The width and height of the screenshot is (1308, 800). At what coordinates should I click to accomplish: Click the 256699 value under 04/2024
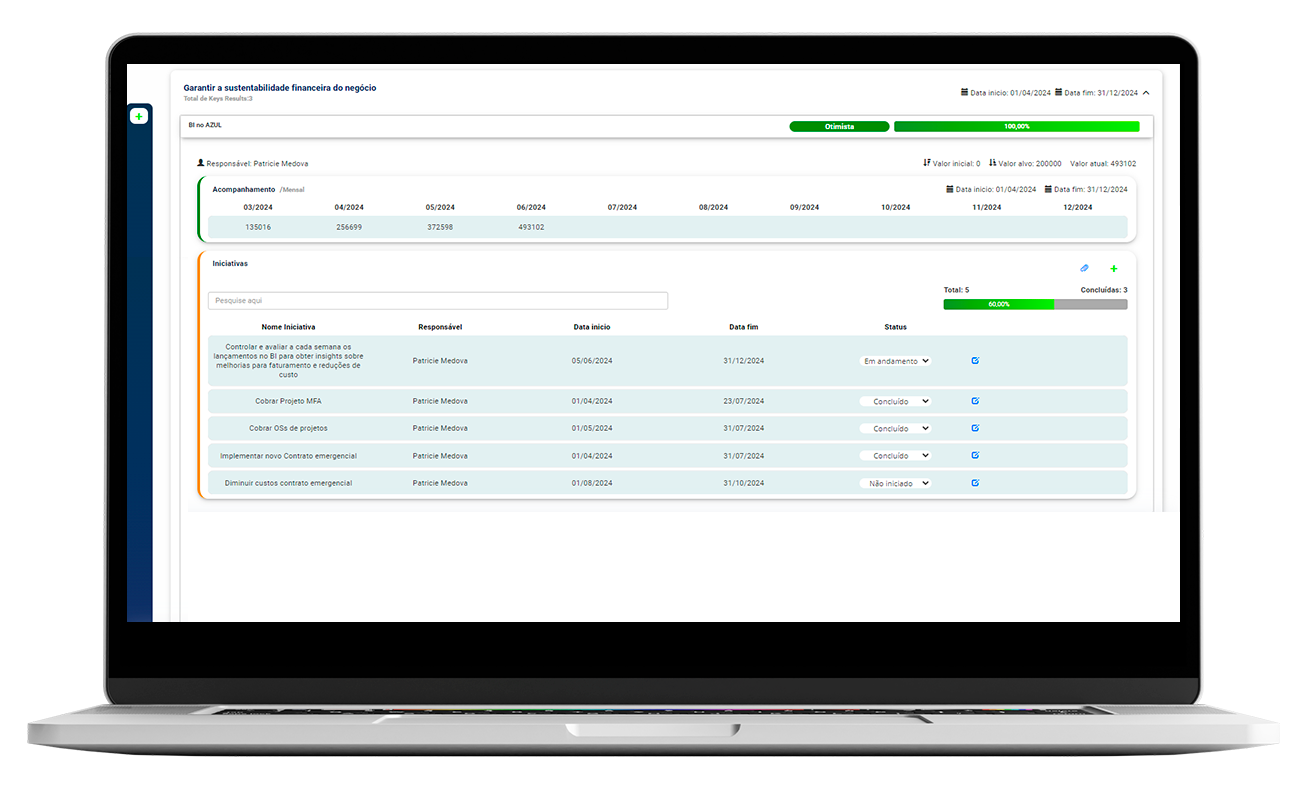click(x=349, y=227)
